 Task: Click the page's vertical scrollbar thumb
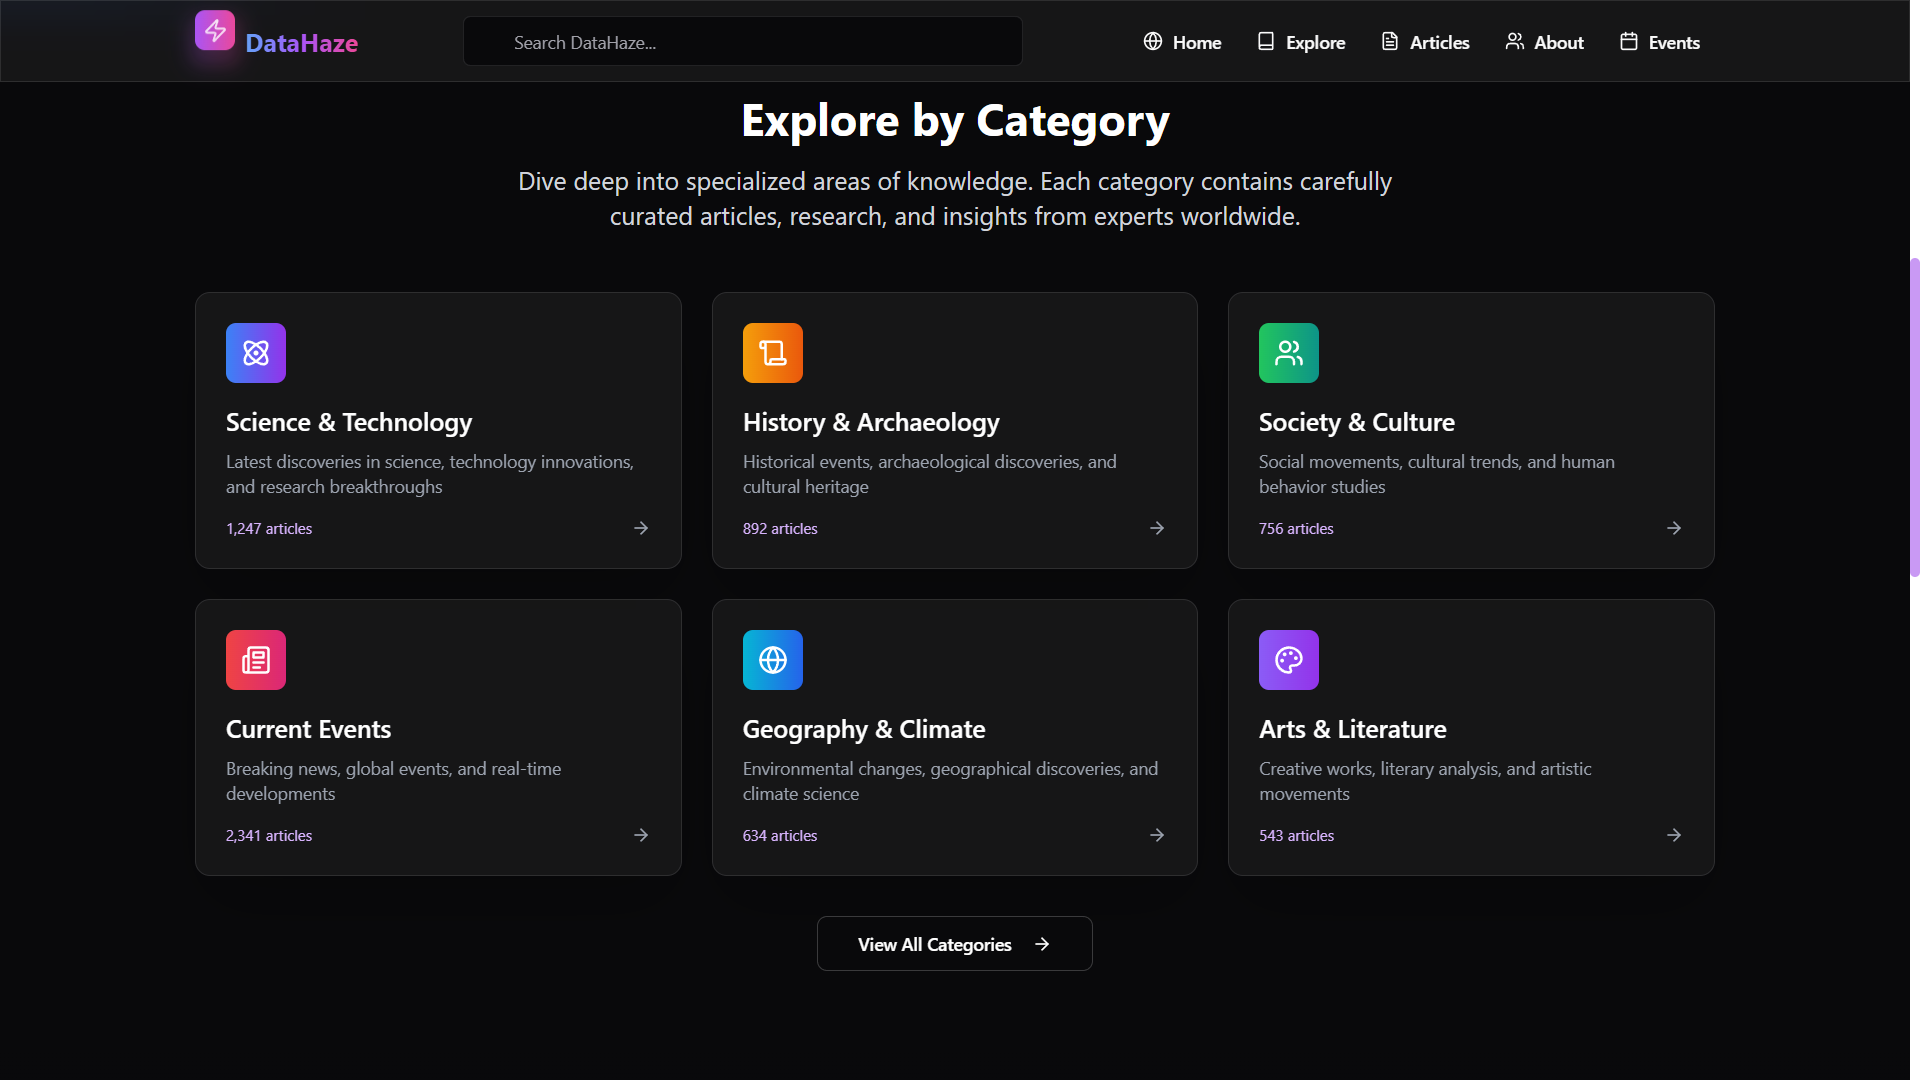click(1914, 416)
